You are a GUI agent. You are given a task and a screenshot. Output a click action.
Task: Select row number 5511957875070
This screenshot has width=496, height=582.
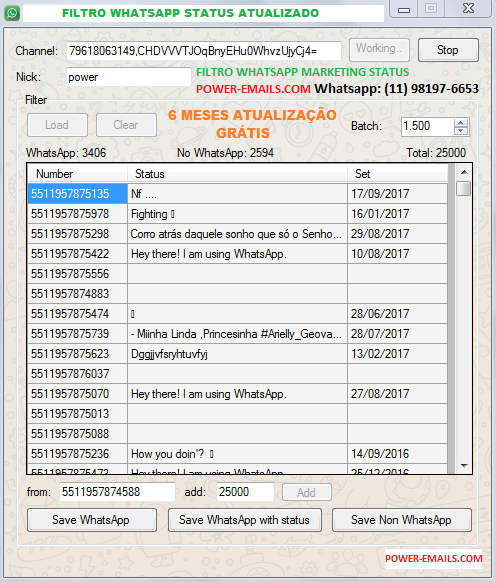[x=78, y=393]
